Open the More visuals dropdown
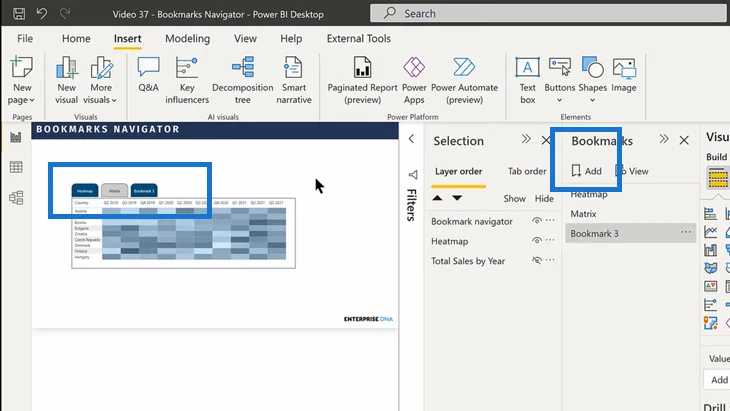Viewport: 730px width, 411px height. 101,80
